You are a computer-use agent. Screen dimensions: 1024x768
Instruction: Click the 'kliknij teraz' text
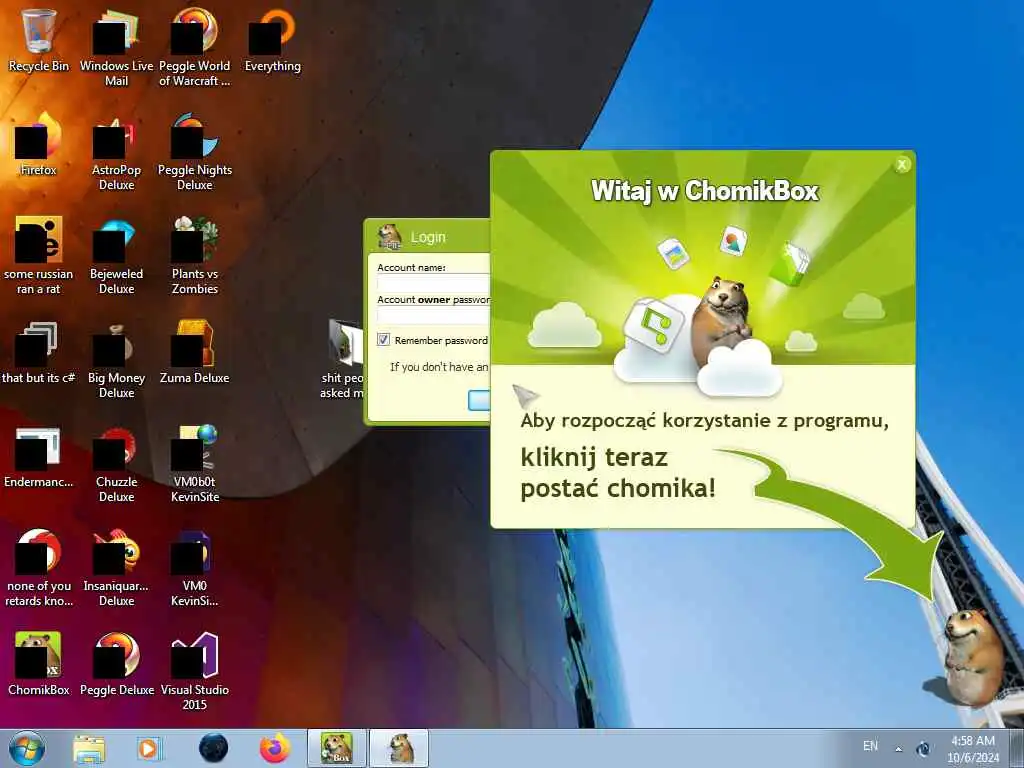[x=594, y=457]
